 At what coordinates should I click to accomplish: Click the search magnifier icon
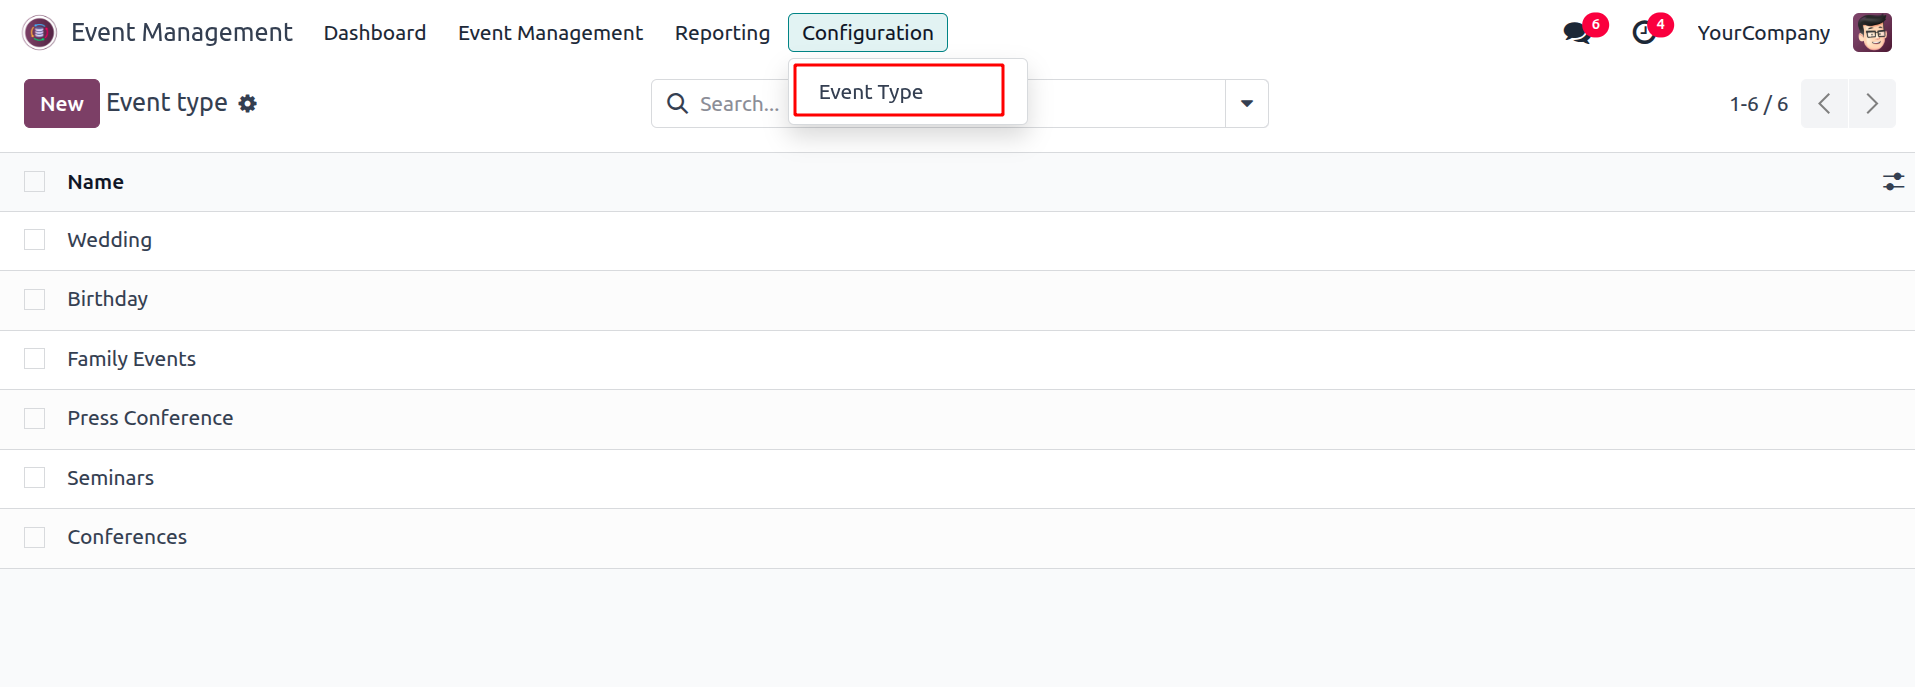pos(677,104)
